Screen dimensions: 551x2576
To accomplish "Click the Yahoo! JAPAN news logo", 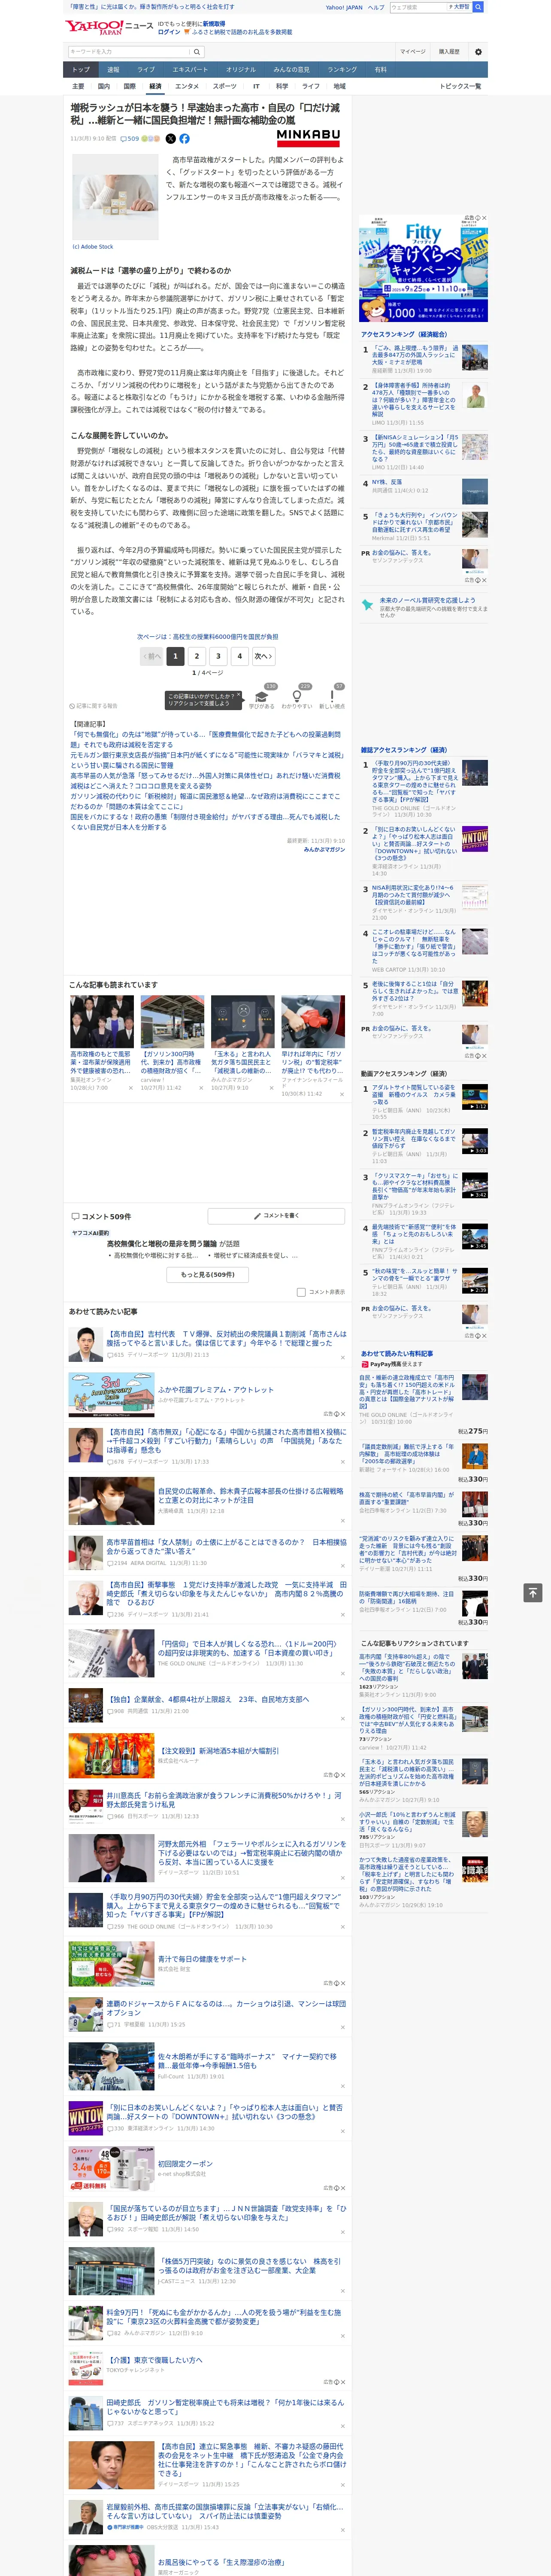I will pyautogui.click(x=109, y=27).
